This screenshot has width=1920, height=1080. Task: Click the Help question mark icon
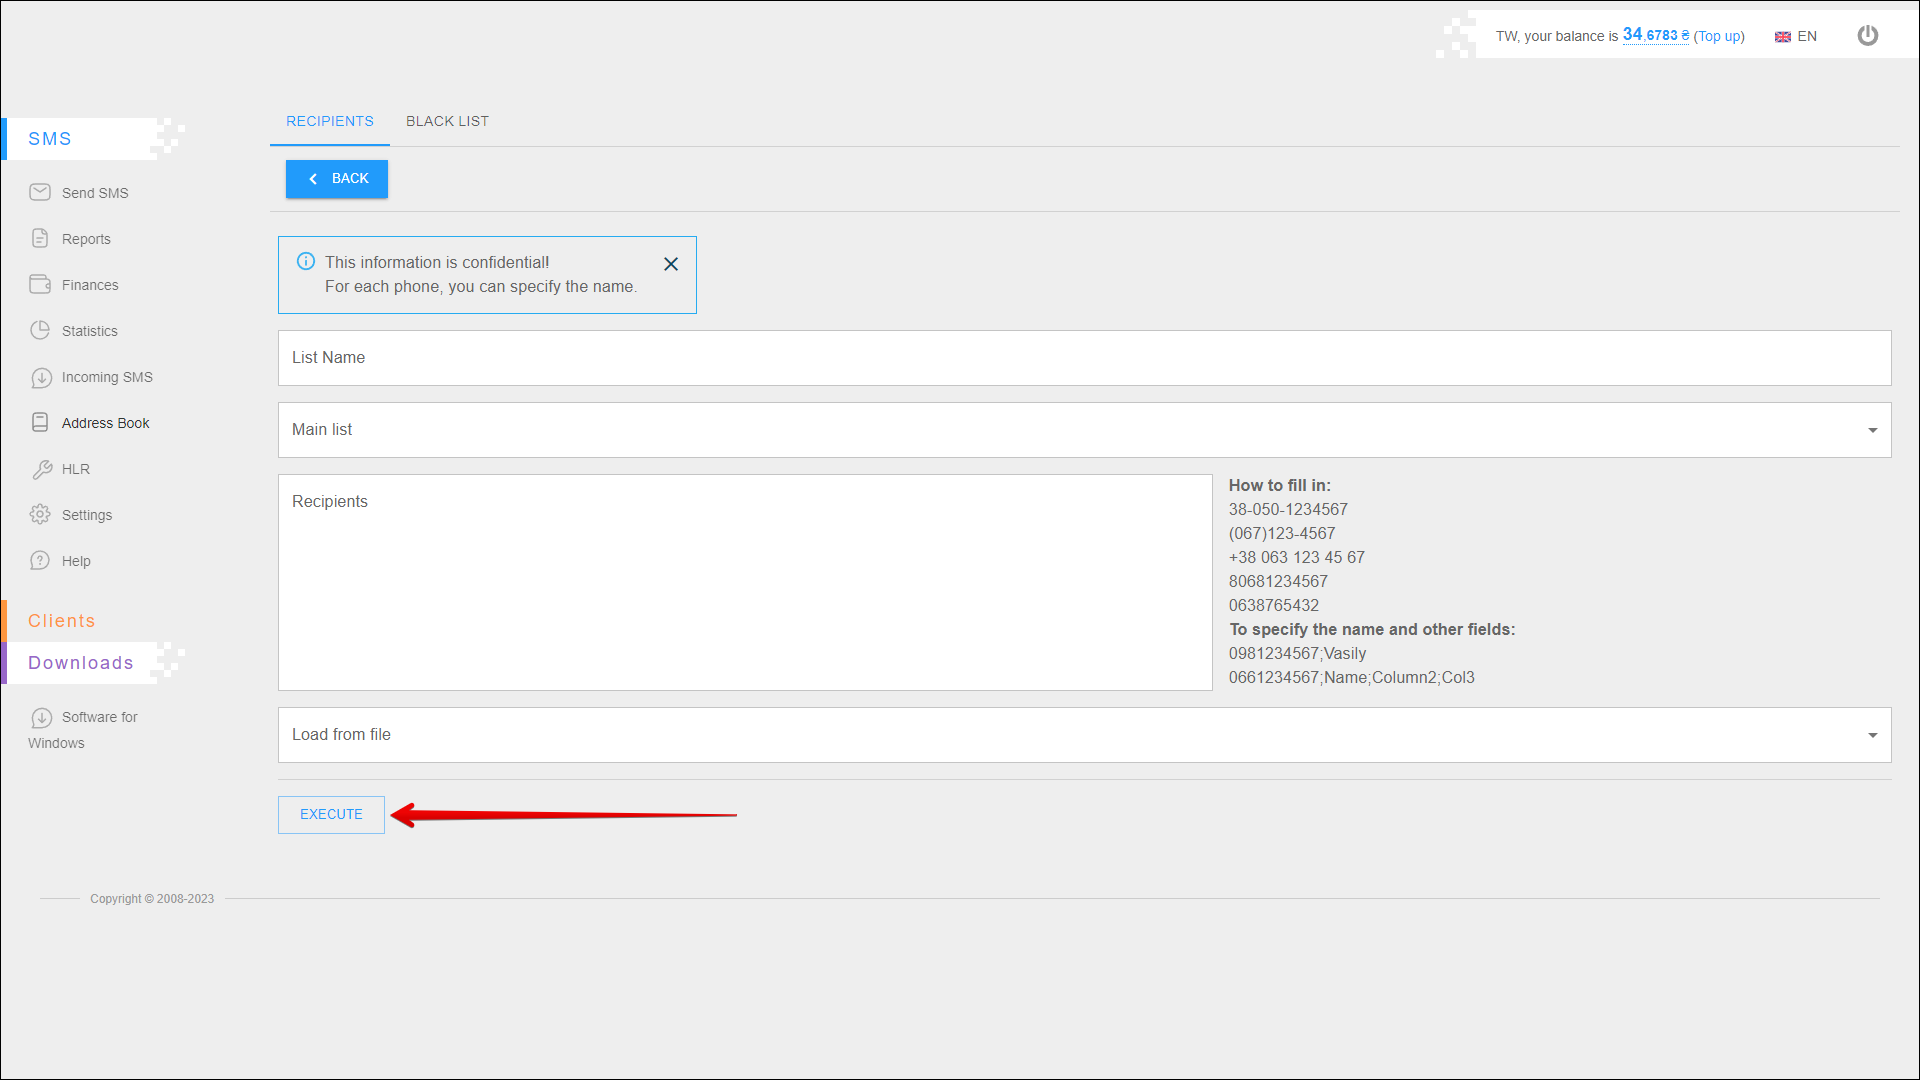[40, 560]
